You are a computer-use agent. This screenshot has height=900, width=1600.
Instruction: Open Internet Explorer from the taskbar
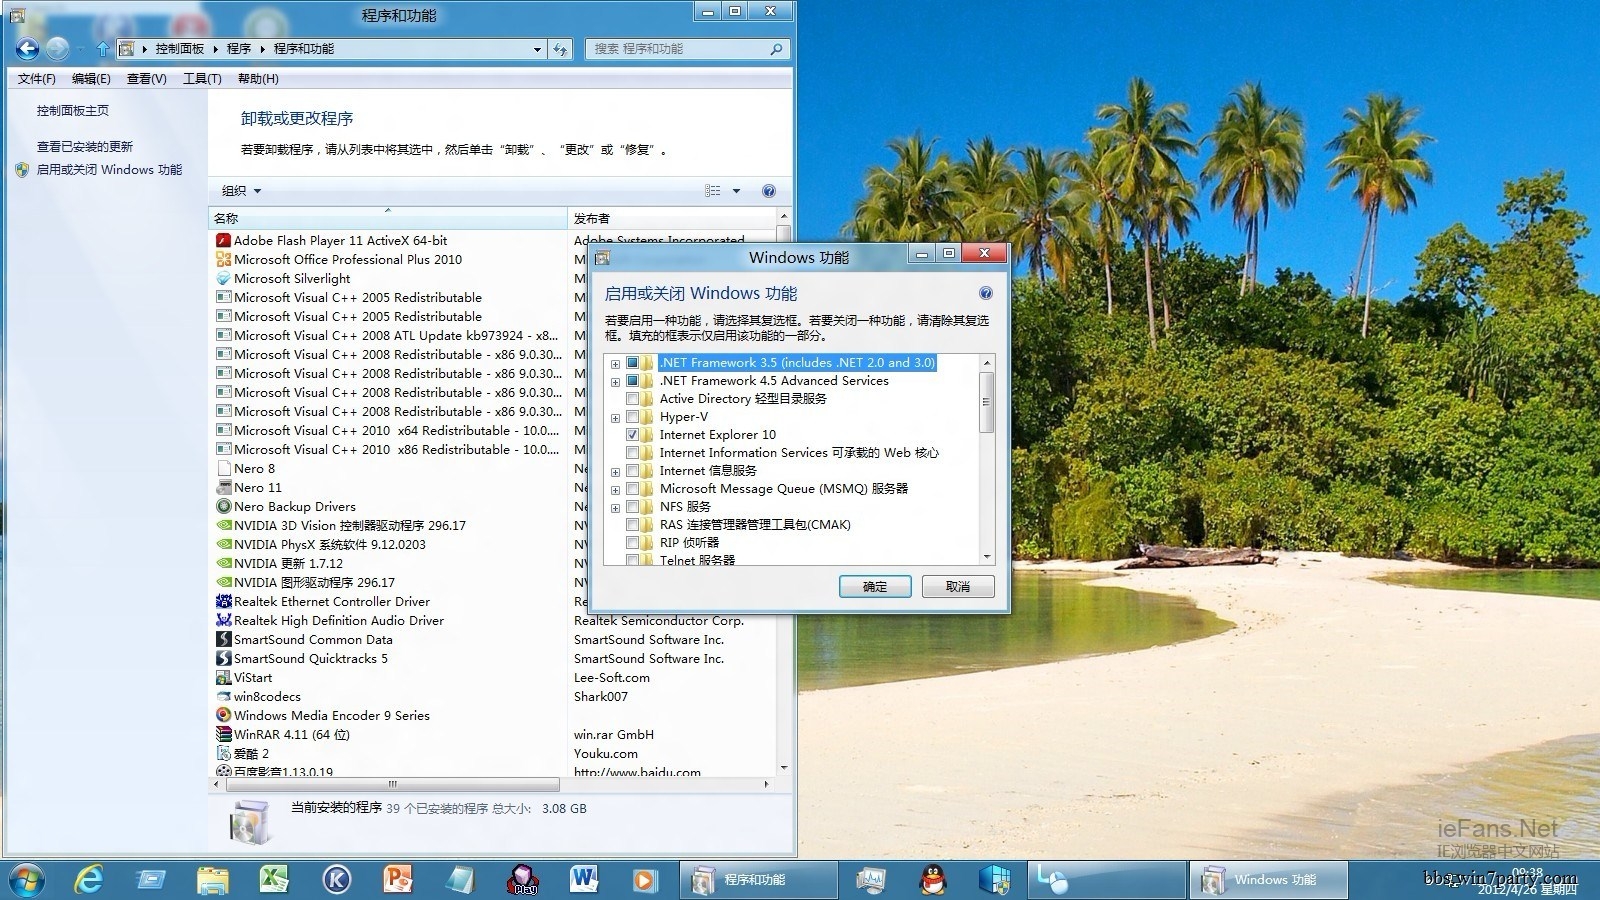coord(90,879)
